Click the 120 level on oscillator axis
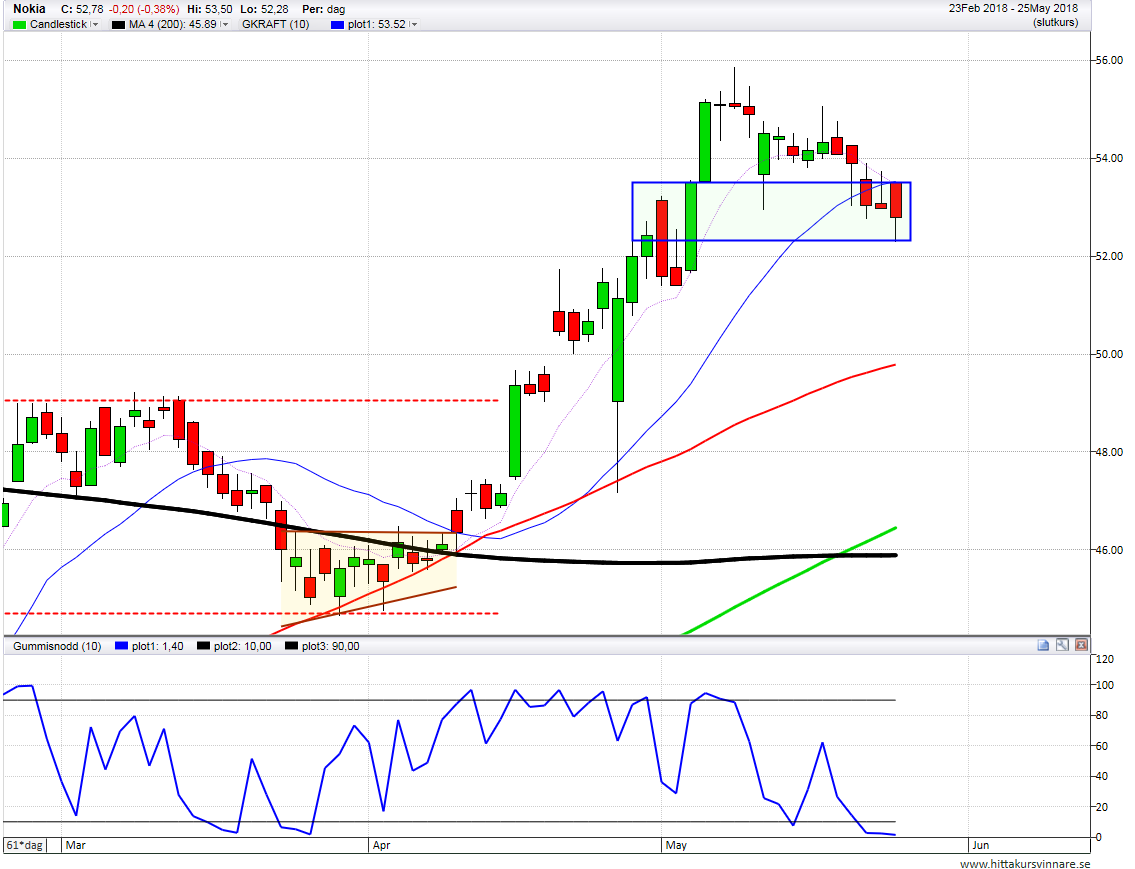This screenshot has height=869, width=1135. (1105, 659)
